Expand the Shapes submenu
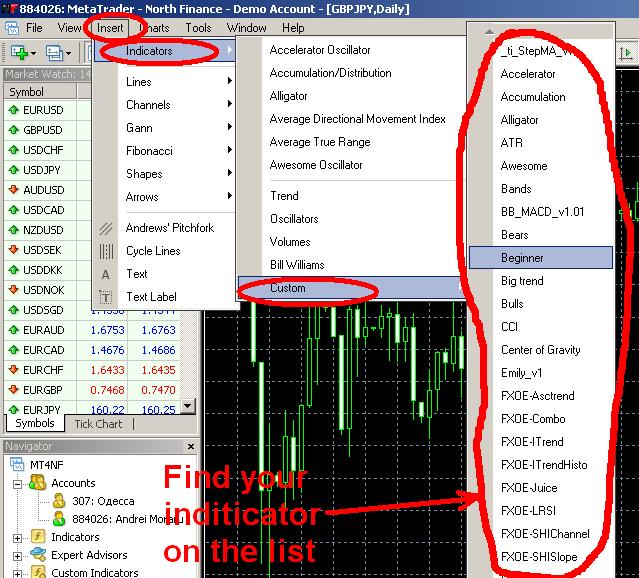639x578 pixels. (x=164, y=174)
